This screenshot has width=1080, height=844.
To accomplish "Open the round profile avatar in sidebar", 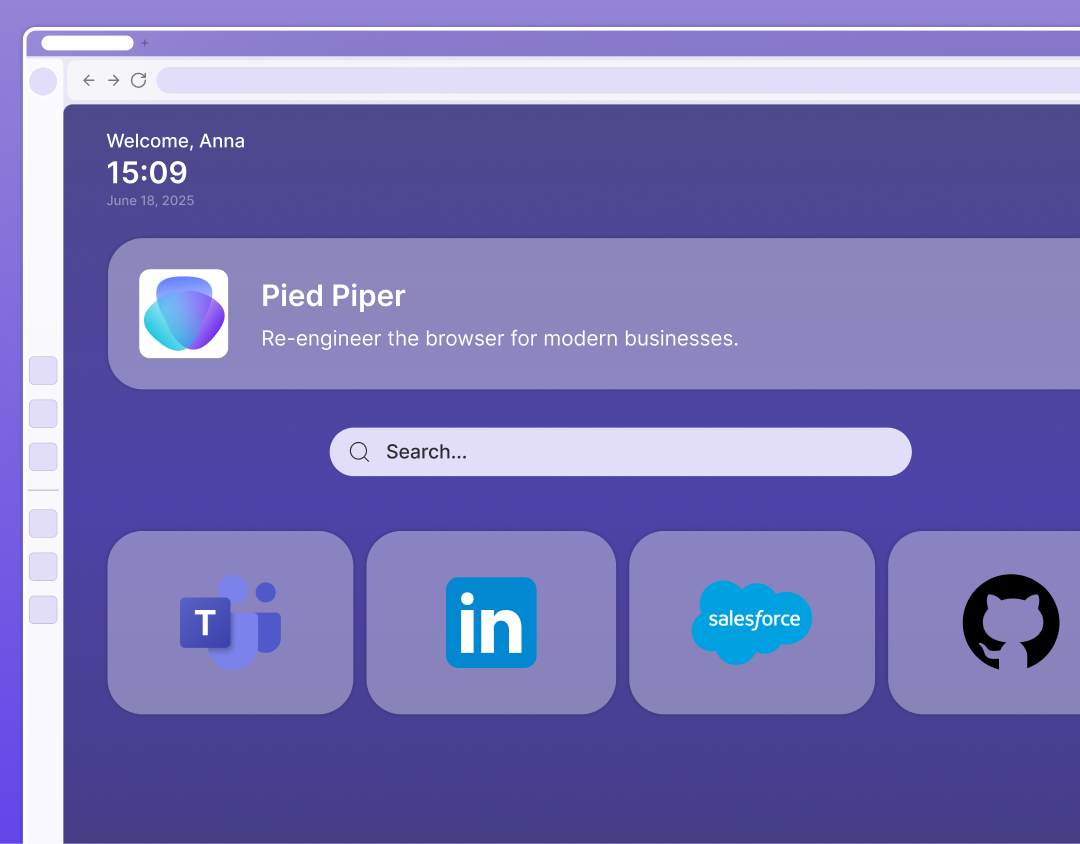I will (x=43, y=81).
